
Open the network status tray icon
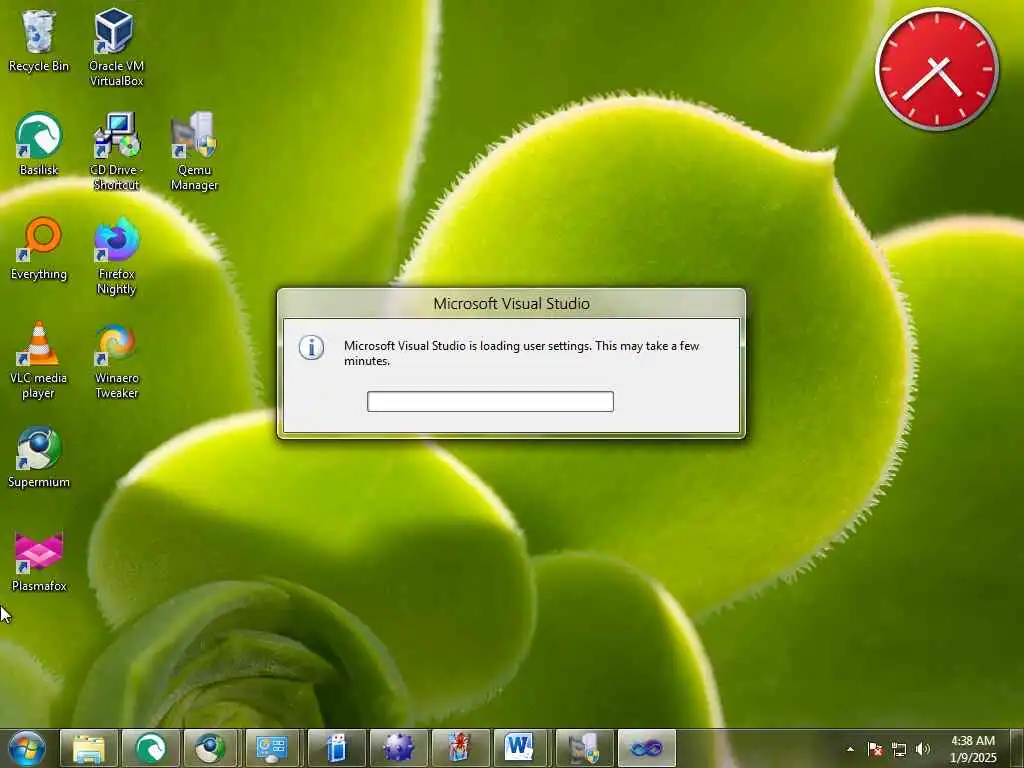tap(899, 749)
